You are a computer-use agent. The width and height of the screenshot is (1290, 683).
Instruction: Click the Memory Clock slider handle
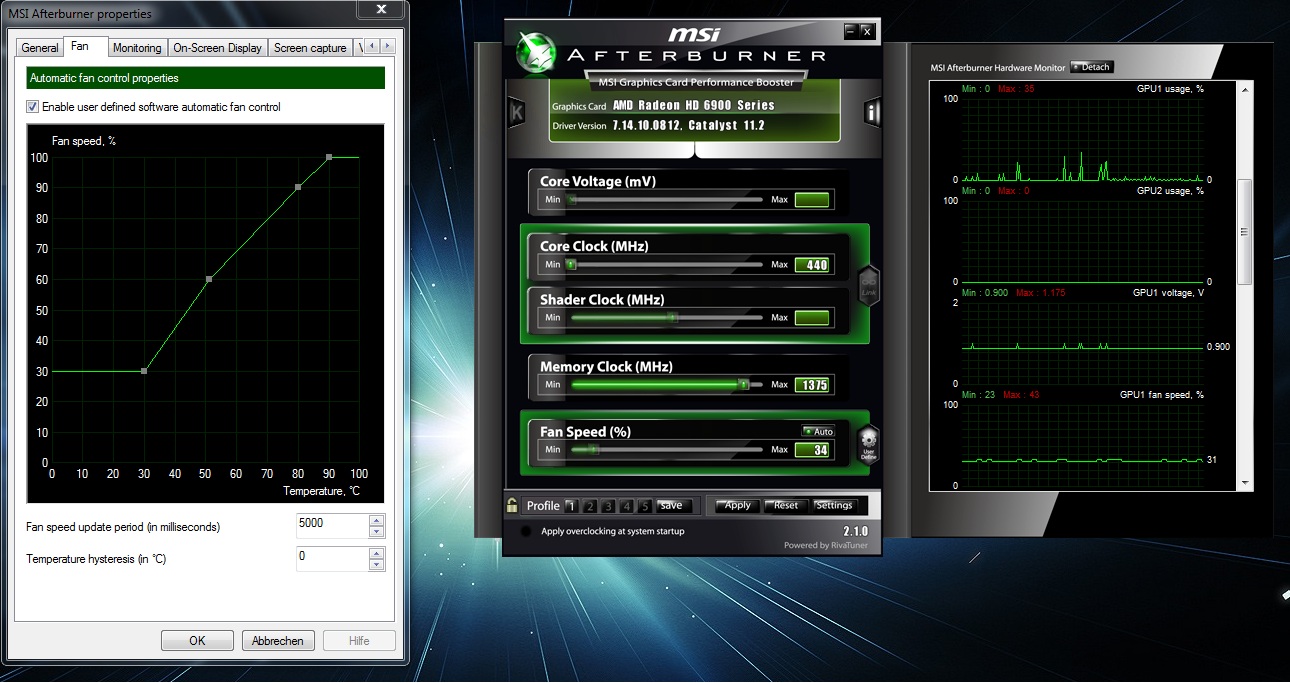click(x=743, y=384)
